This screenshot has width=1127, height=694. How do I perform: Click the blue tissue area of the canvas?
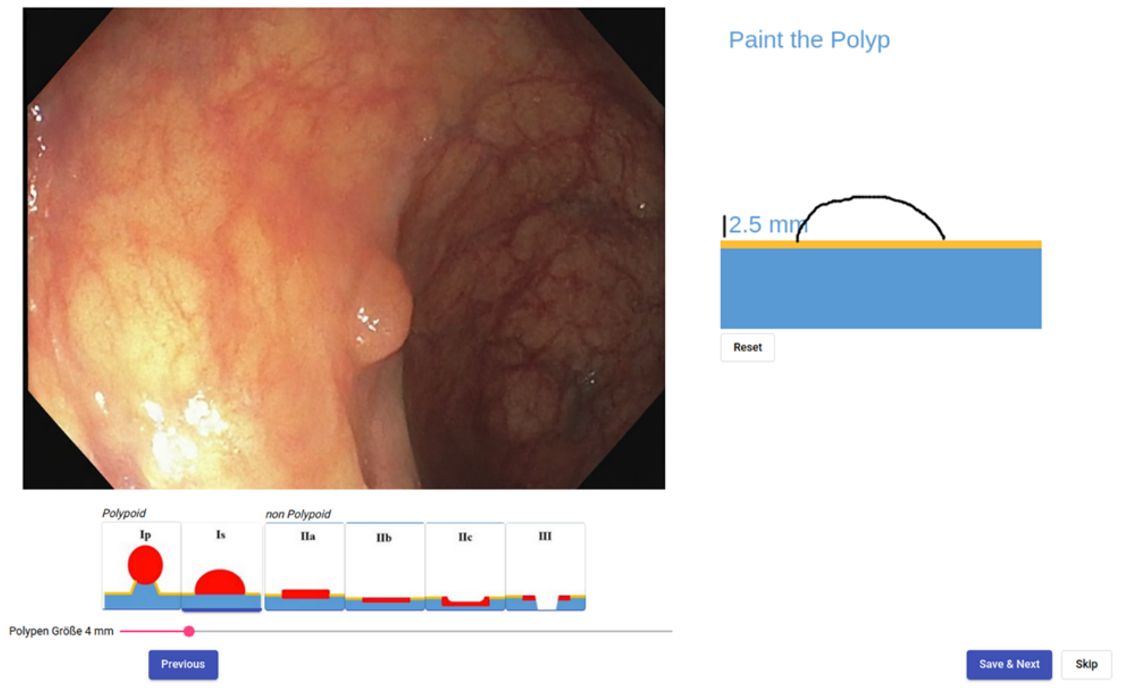881,288
